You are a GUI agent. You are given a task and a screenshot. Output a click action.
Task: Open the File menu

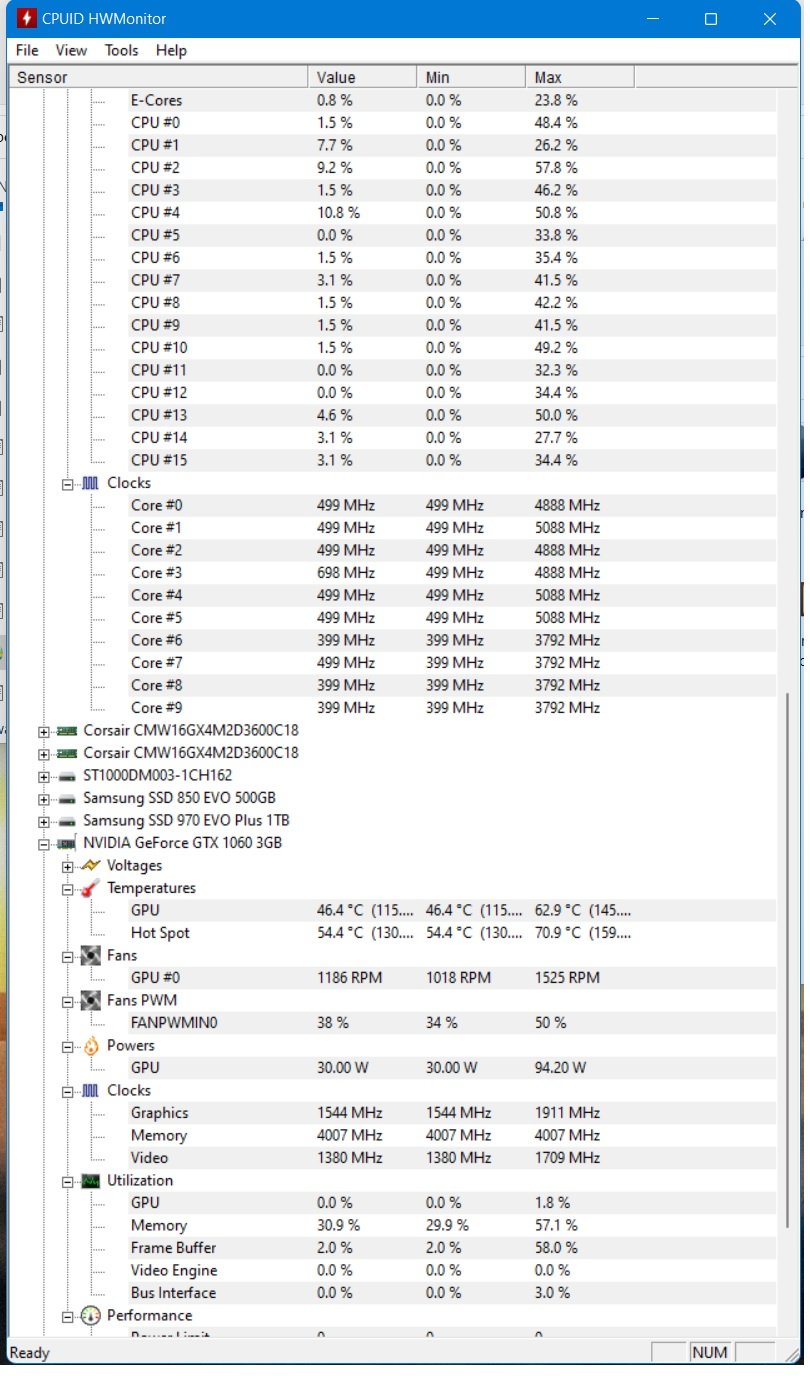(27, 50)
